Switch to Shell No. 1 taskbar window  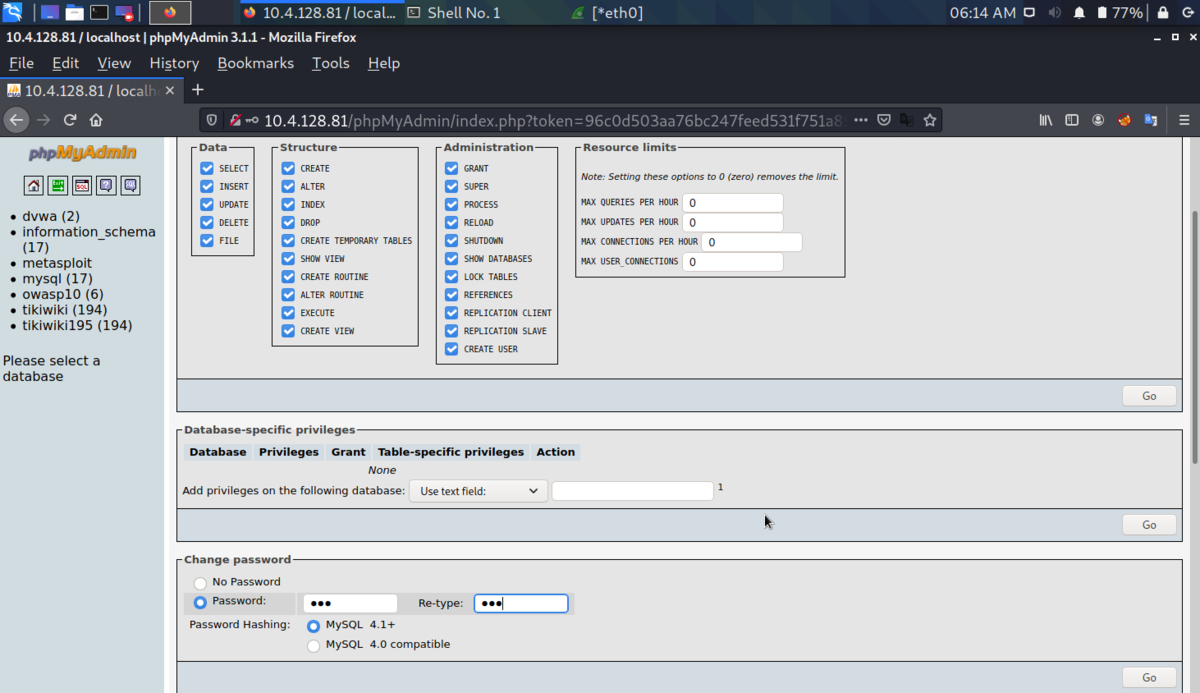(455, 13)
